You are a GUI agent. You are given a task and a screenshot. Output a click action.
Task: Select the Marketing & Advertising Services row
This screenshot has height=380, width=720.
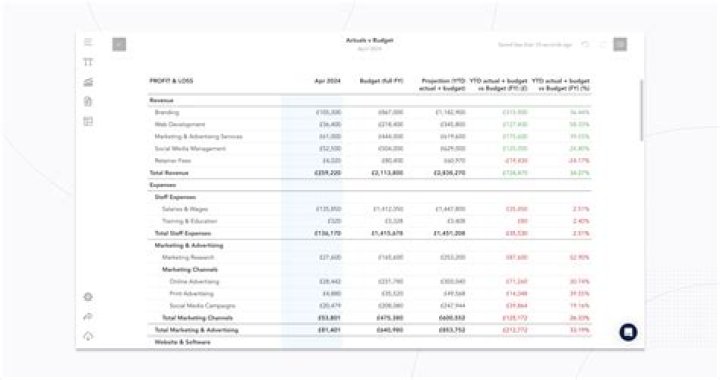pyautogui.click(x=370, y=136)
